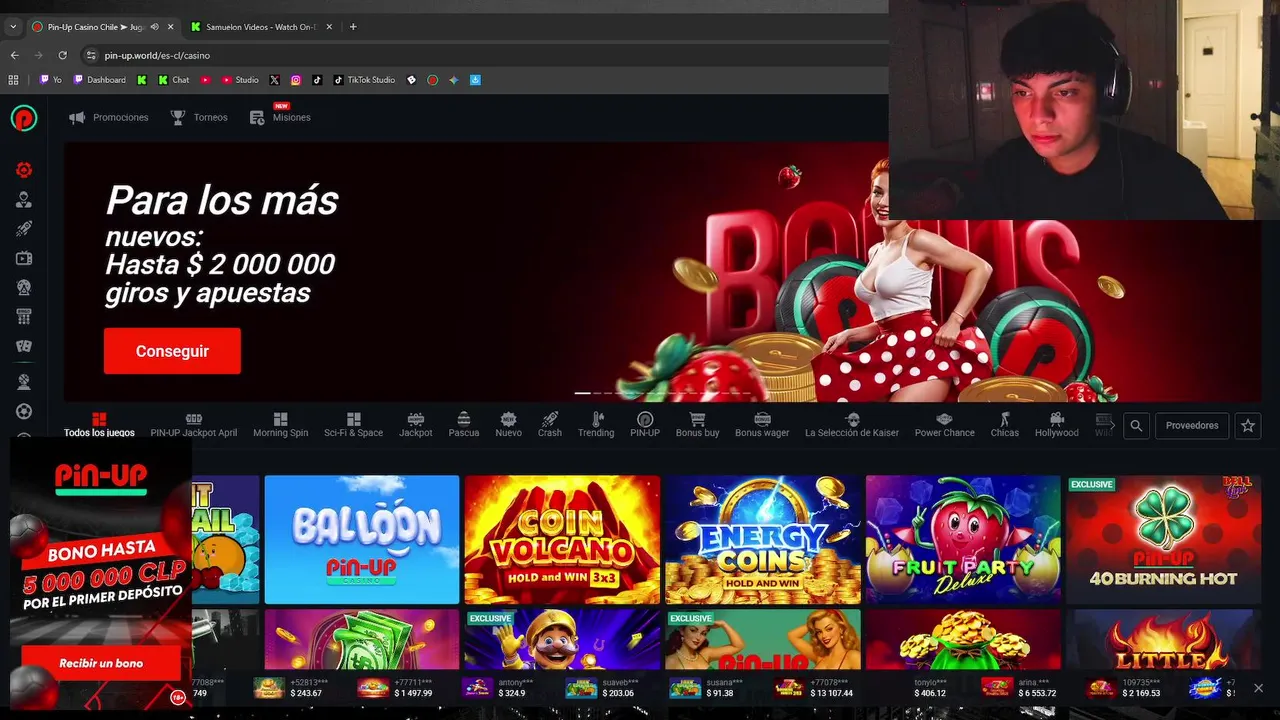Click the category scroll right arrow

click(x=1112, y=426)
